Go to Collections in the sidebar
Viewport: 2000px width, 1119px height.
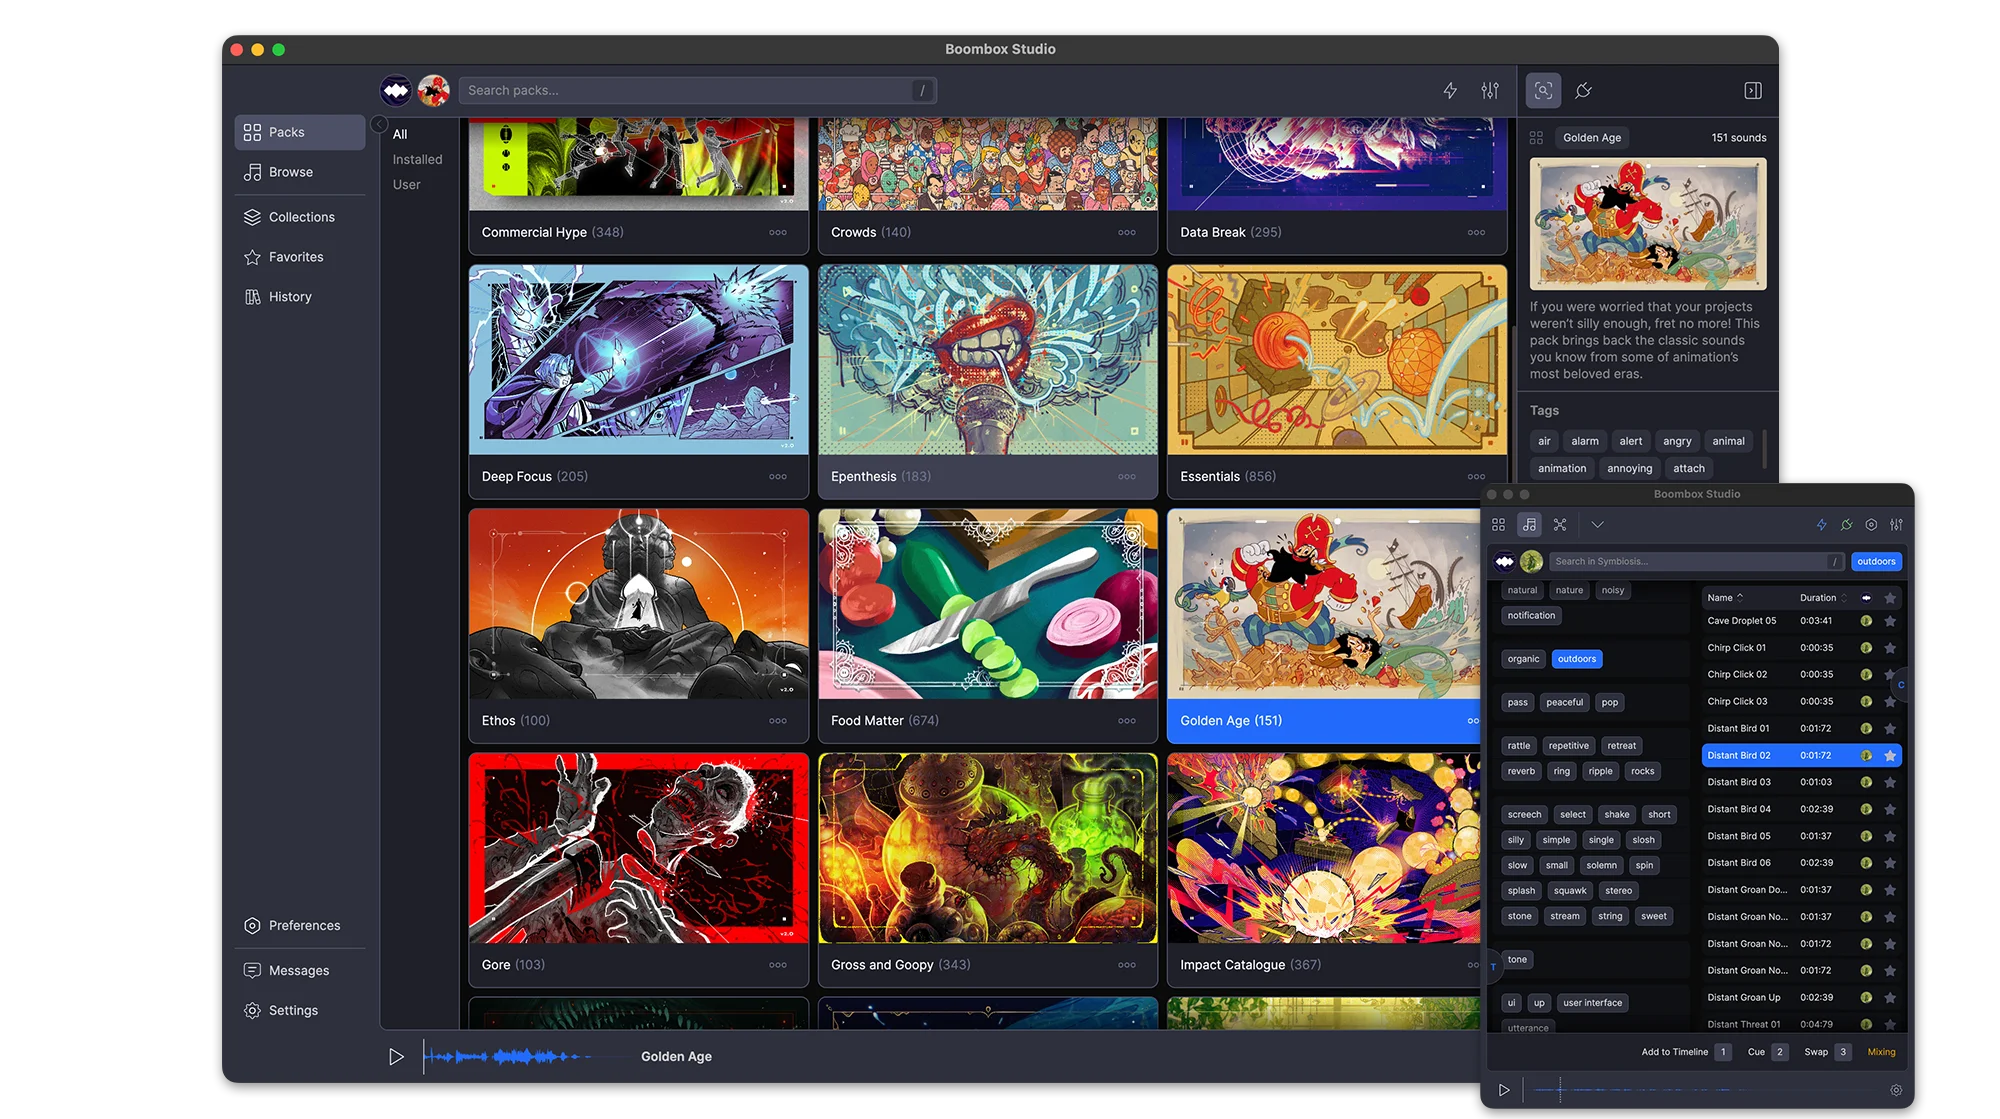coord(299,217)
